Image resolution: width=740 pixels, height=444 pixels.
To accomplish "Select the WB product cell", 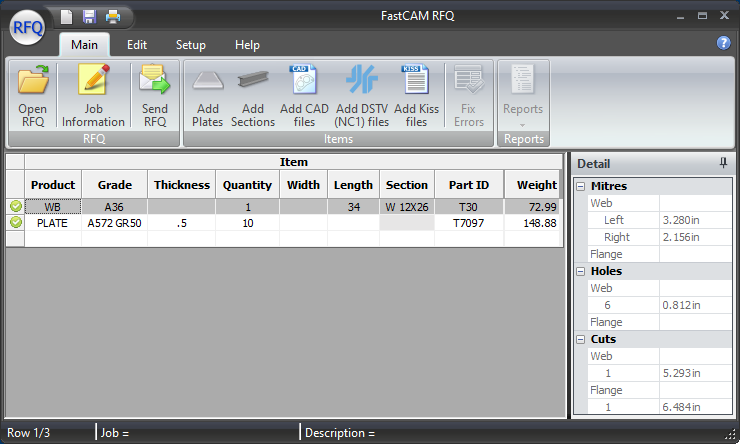I will click(x=53, y=207).
